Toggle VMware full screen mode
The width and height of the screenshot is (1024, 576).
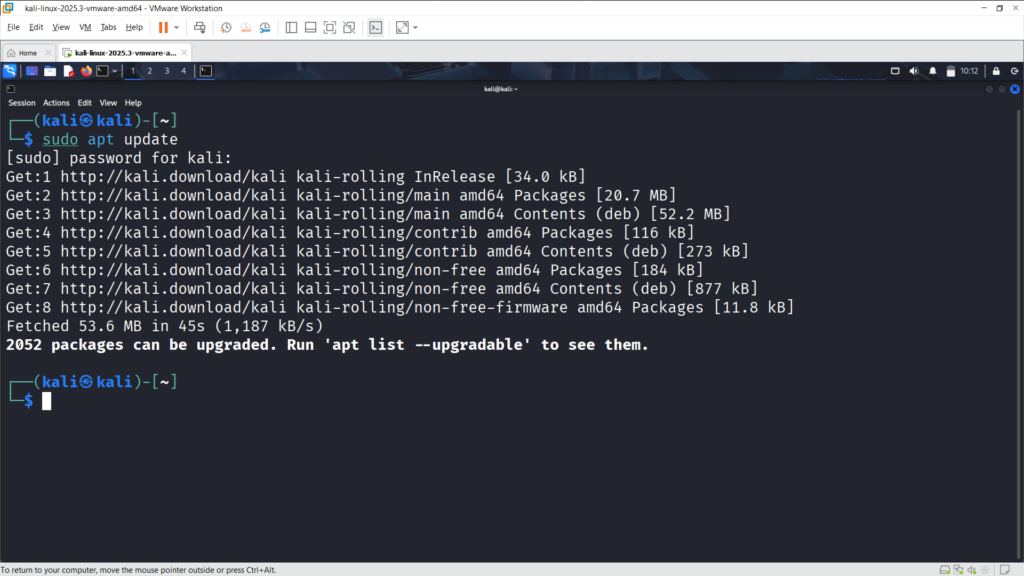[x=329, y=27]
